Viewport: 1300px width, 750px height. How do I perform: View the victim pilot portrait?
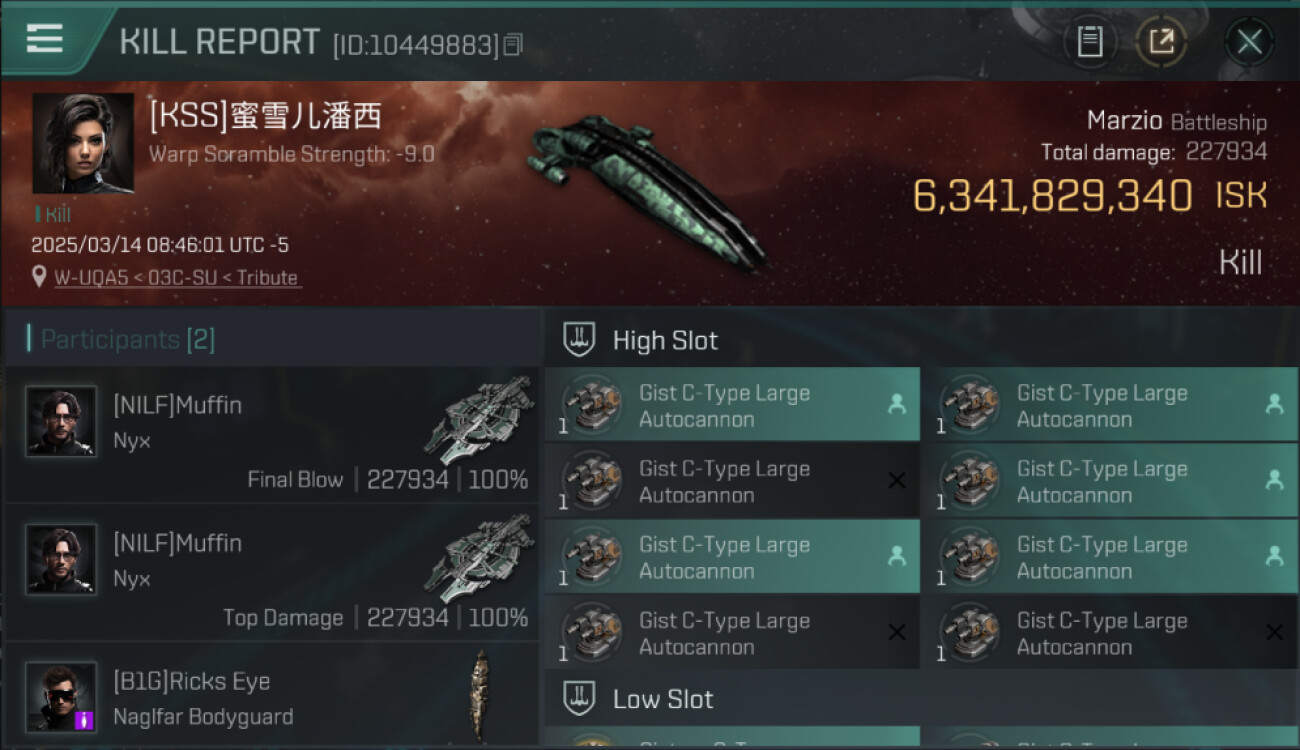pos(83,143)
